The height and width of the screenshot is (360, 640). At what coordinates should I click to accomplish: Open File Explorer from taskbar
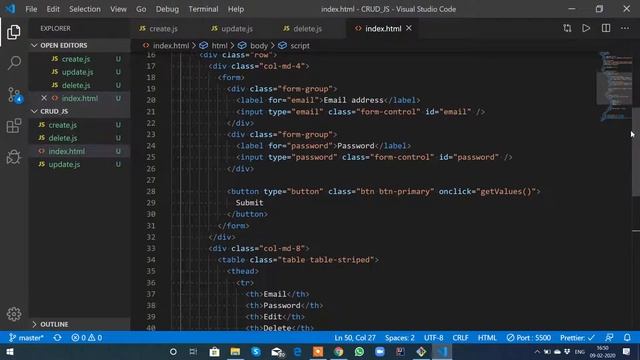click(x=235, y=351)
